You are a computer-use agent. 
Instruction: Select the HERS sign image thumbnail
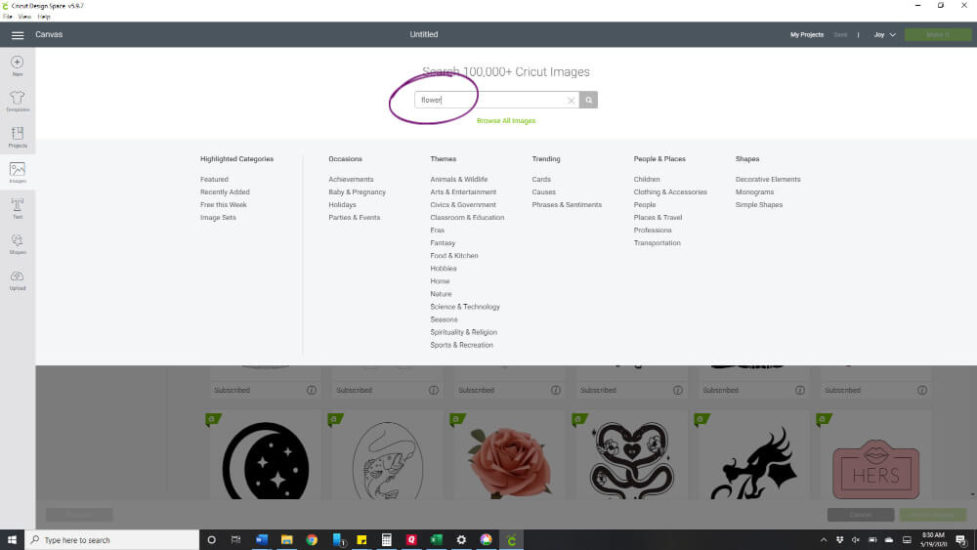tap(875, 469)
